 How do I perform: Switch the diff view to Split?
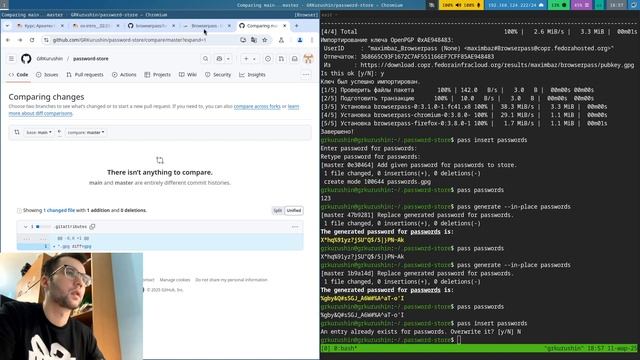278,211
